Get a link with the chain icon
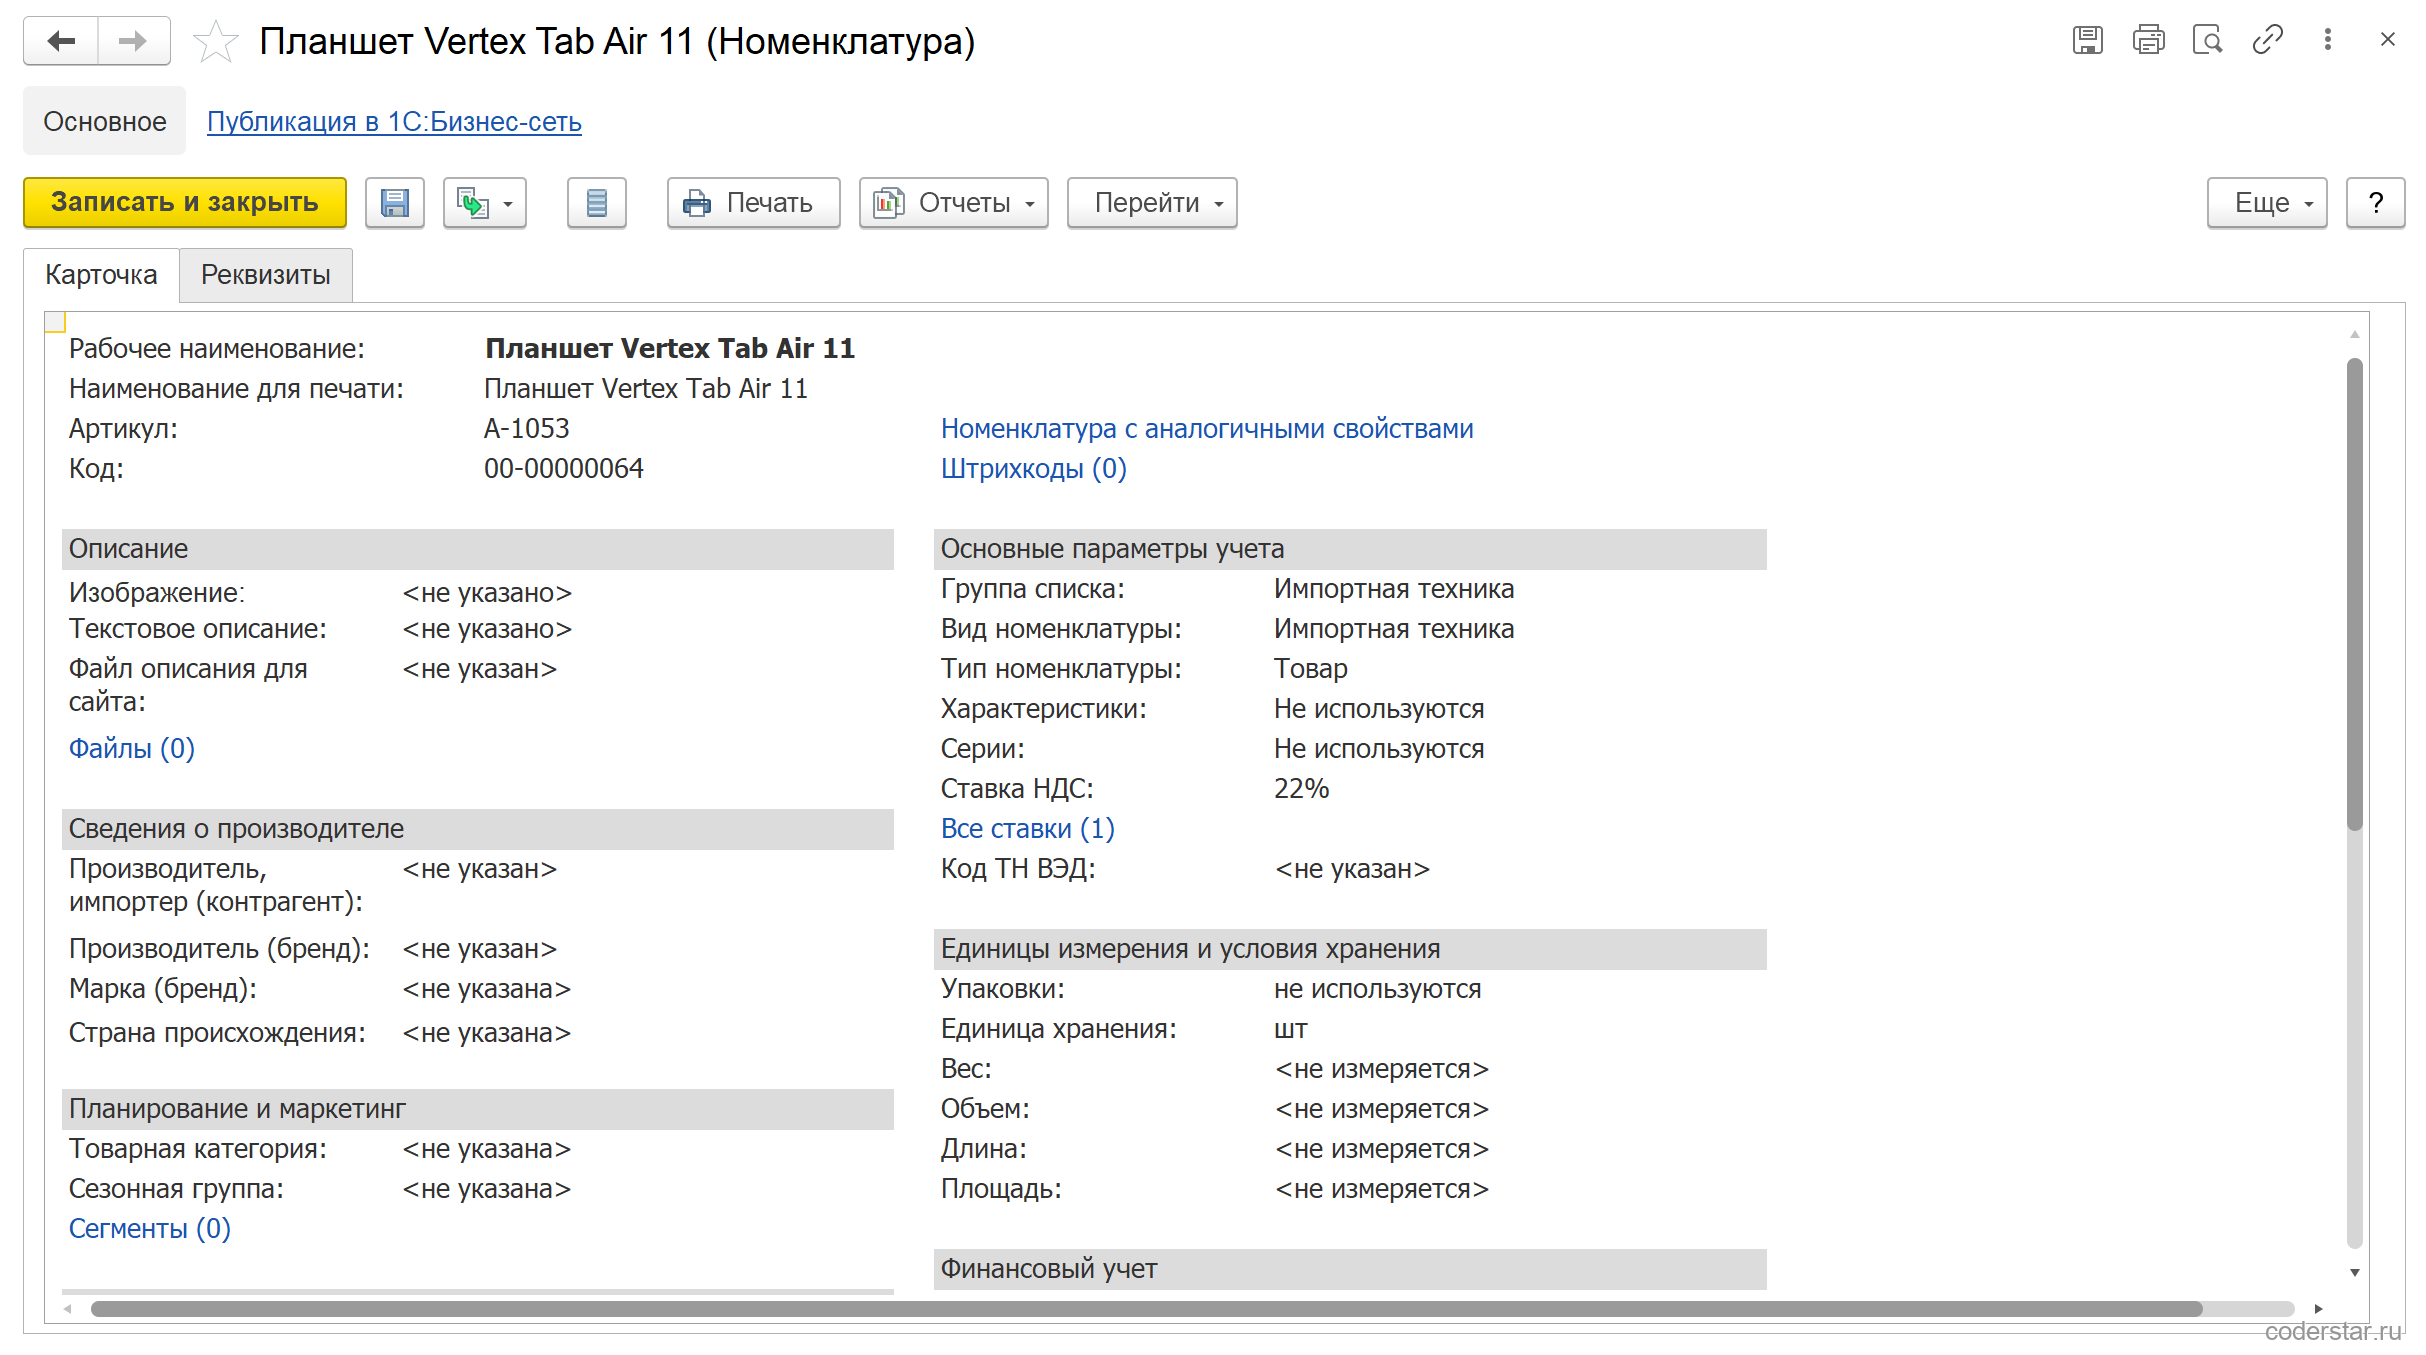The height and width of the screenshot is (1355, 2426). pos(2267,40)
